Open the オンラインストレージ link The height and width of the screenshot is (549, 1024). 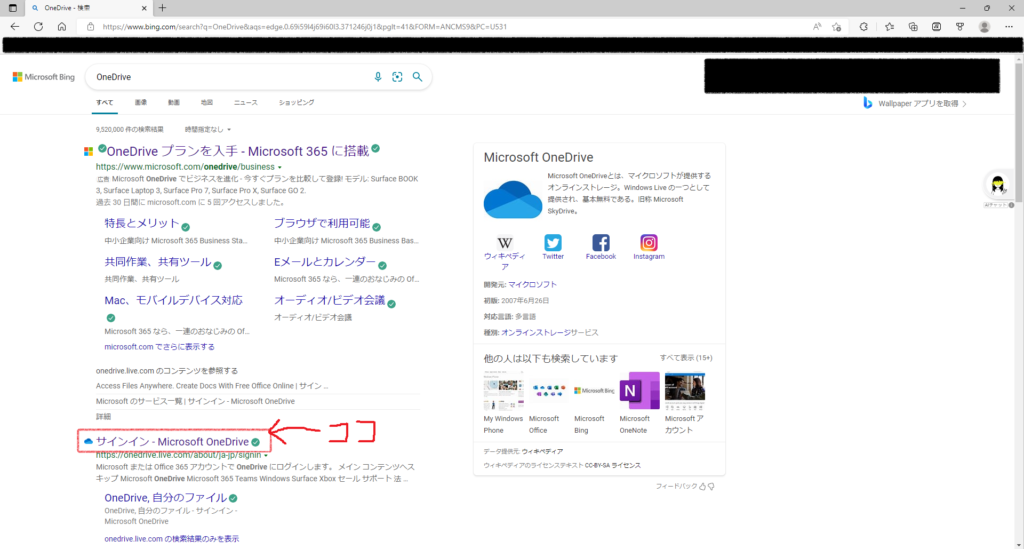click(x=536, y=332)
